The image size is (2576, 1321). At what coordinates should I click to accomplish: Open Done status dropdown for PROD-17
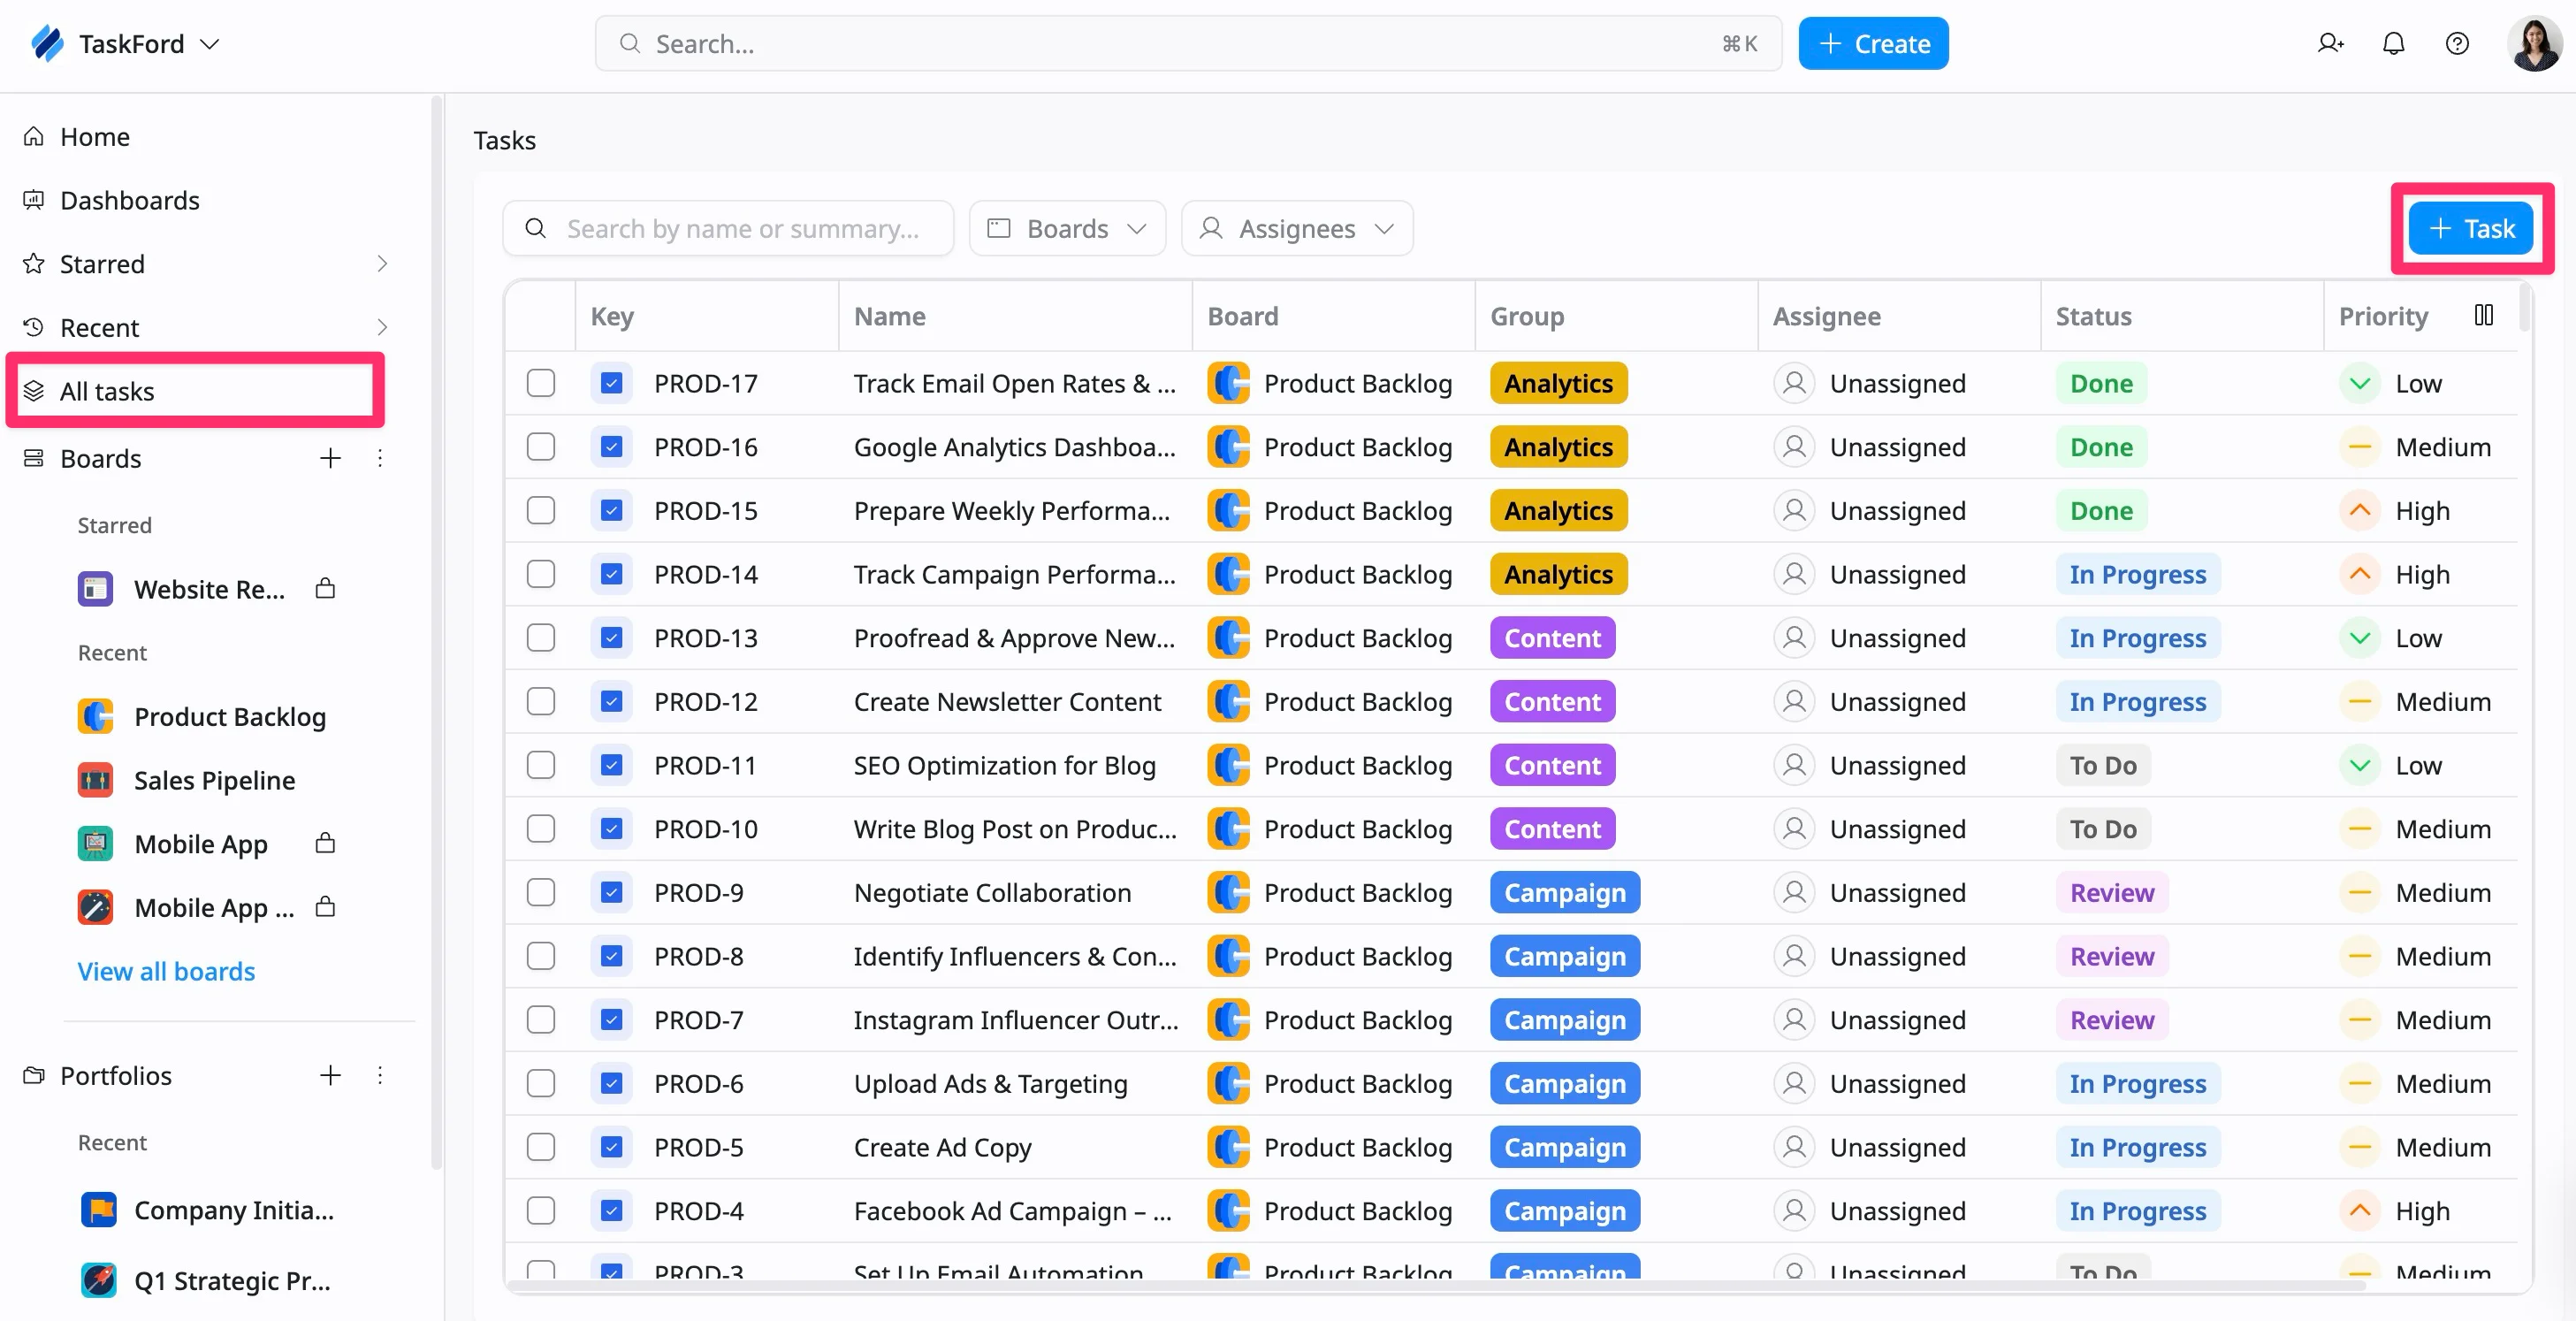2101,383
